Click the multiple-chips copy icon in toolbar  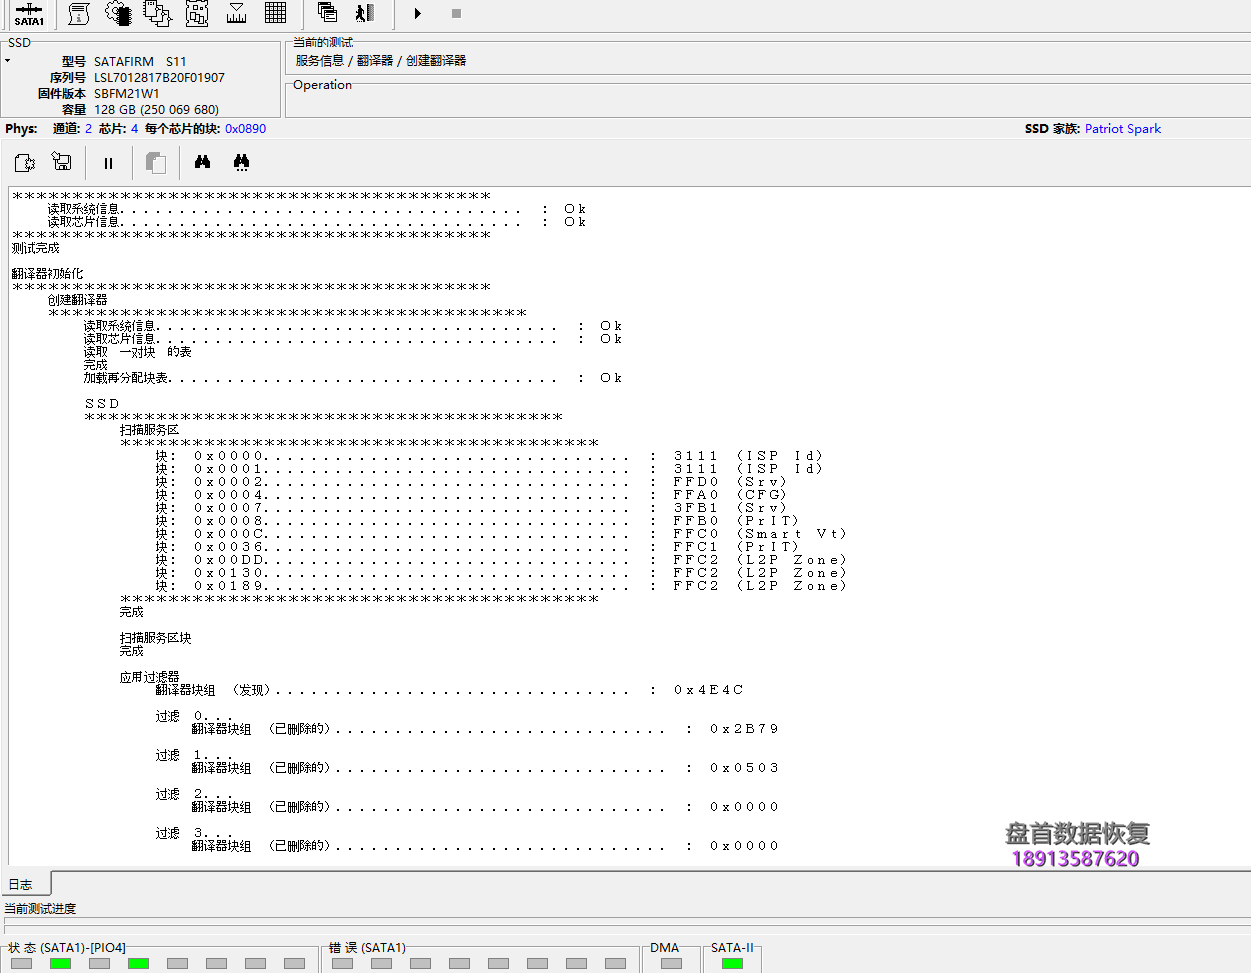tap(158, 14)
